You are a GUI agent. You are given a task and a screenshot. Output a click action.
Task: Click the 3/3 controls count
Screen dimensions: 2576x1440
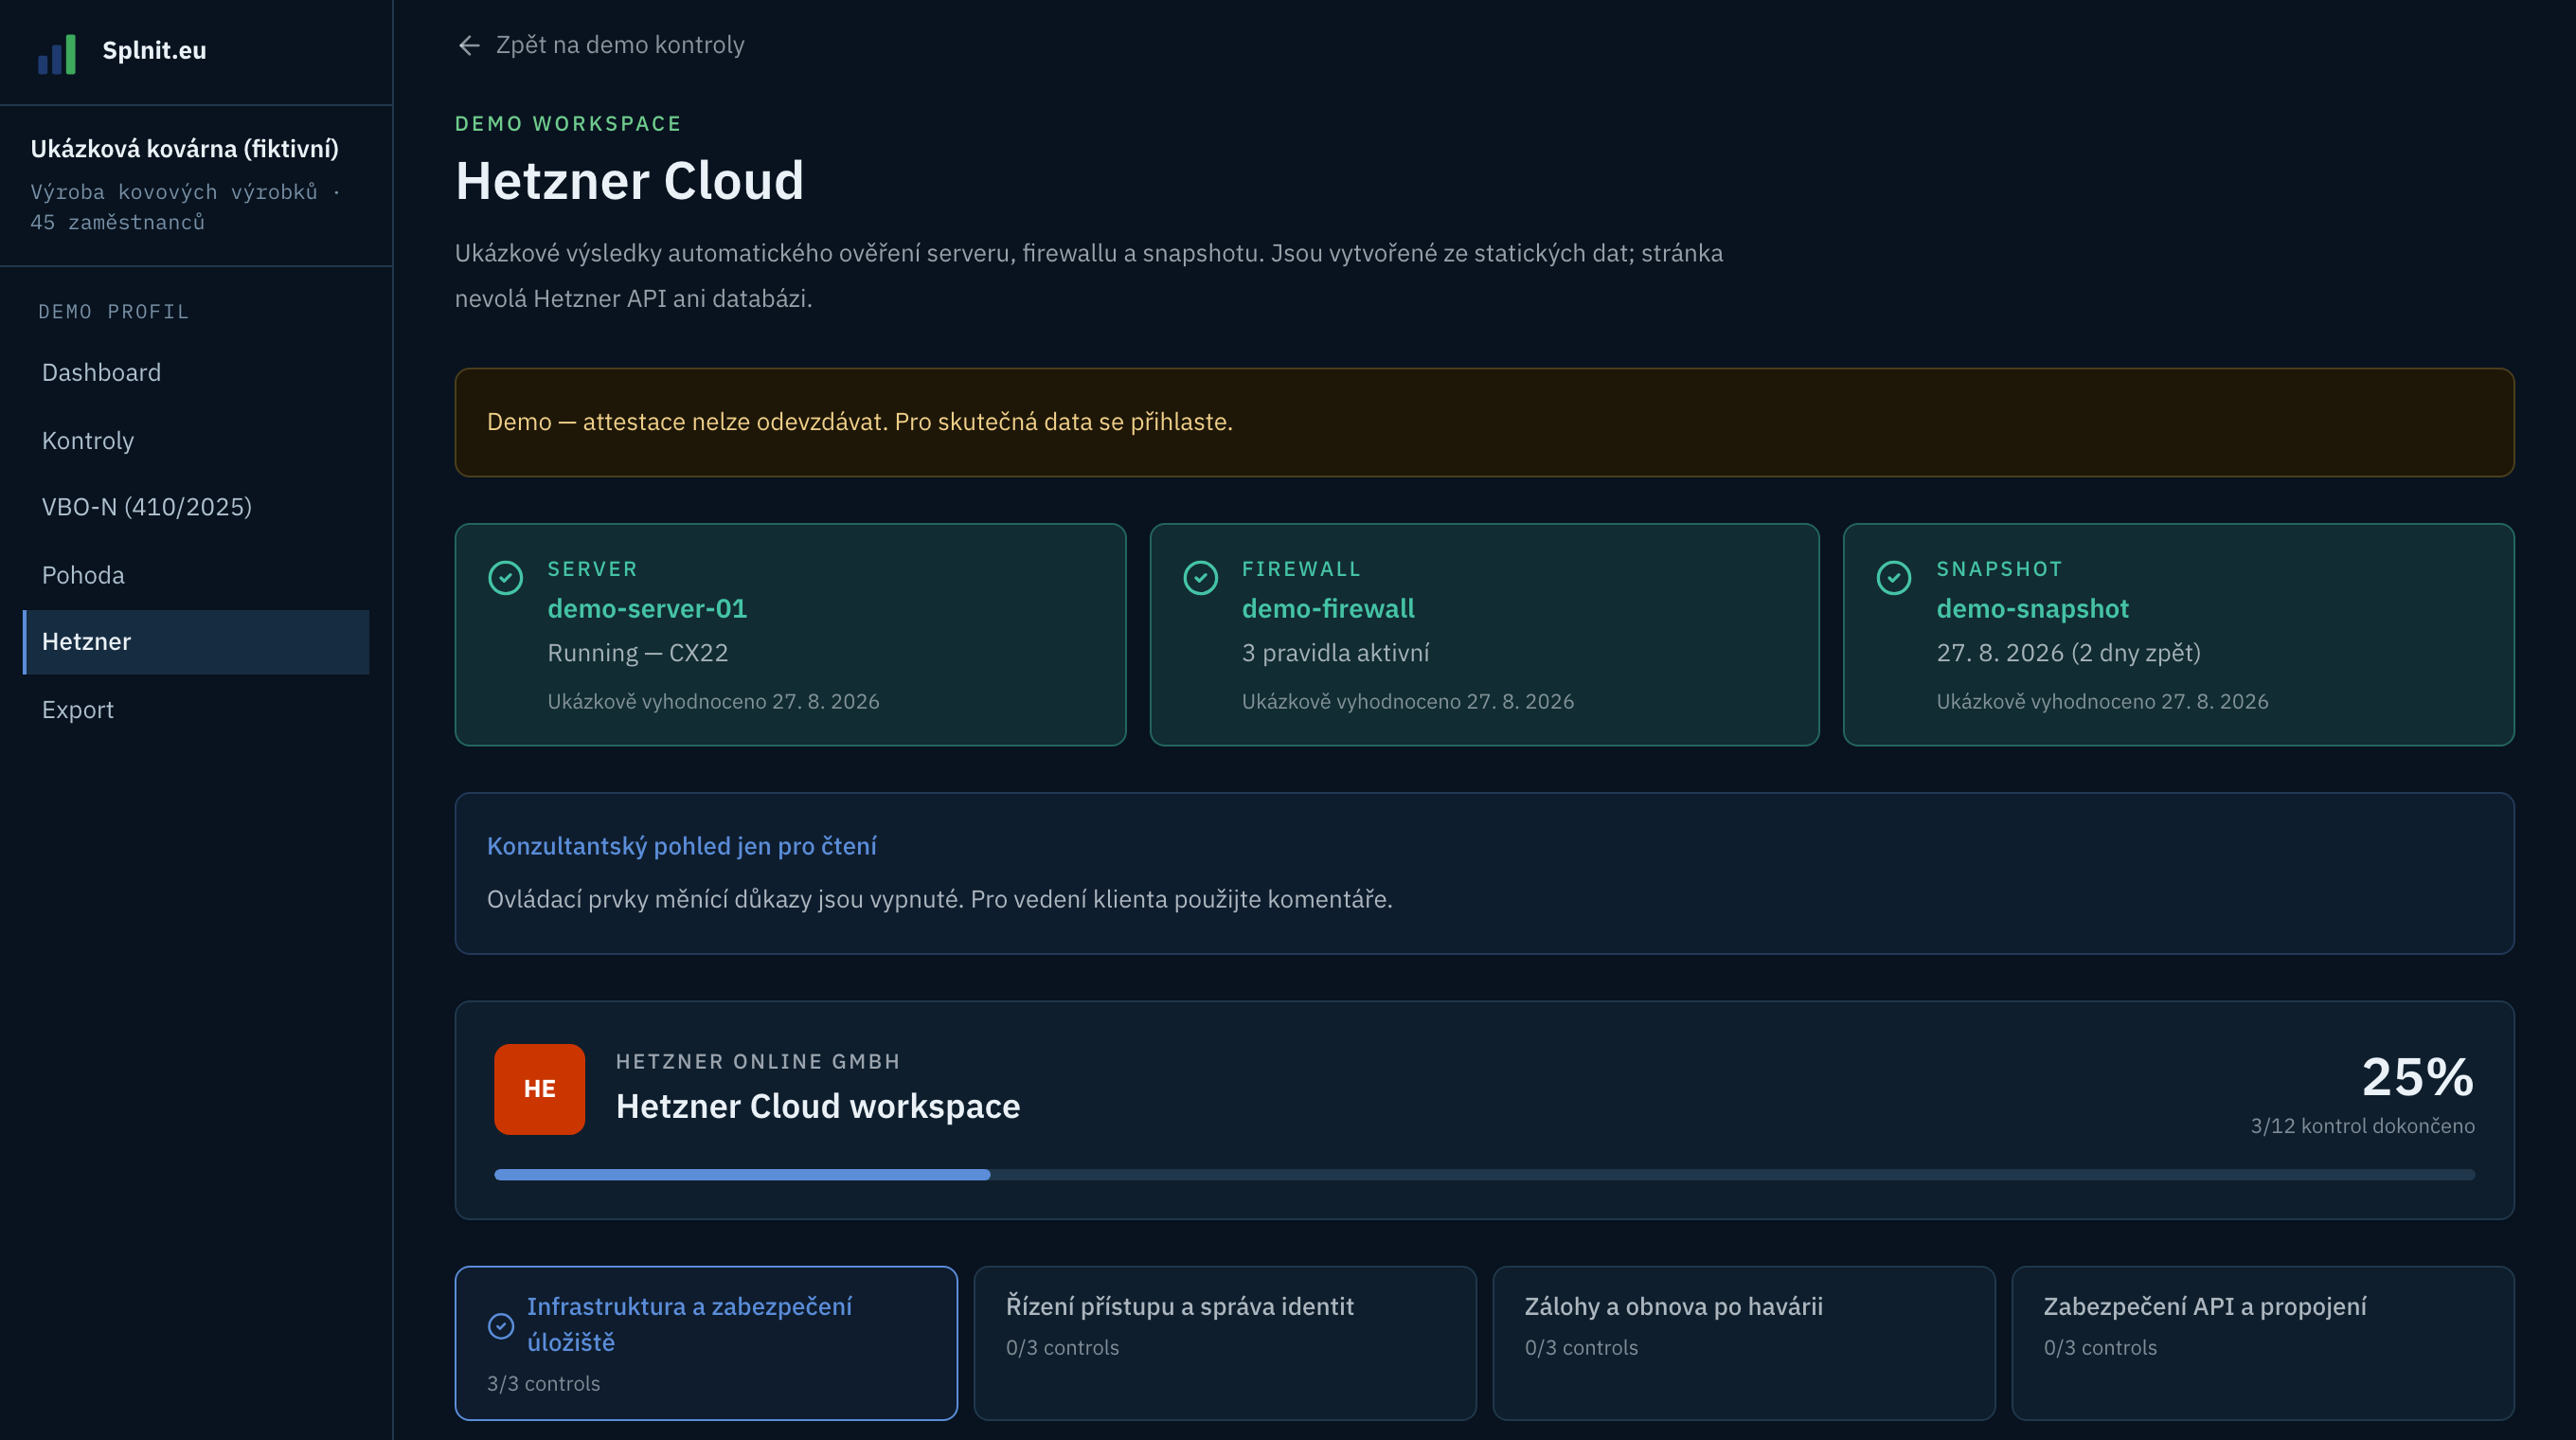(543, 1384)
